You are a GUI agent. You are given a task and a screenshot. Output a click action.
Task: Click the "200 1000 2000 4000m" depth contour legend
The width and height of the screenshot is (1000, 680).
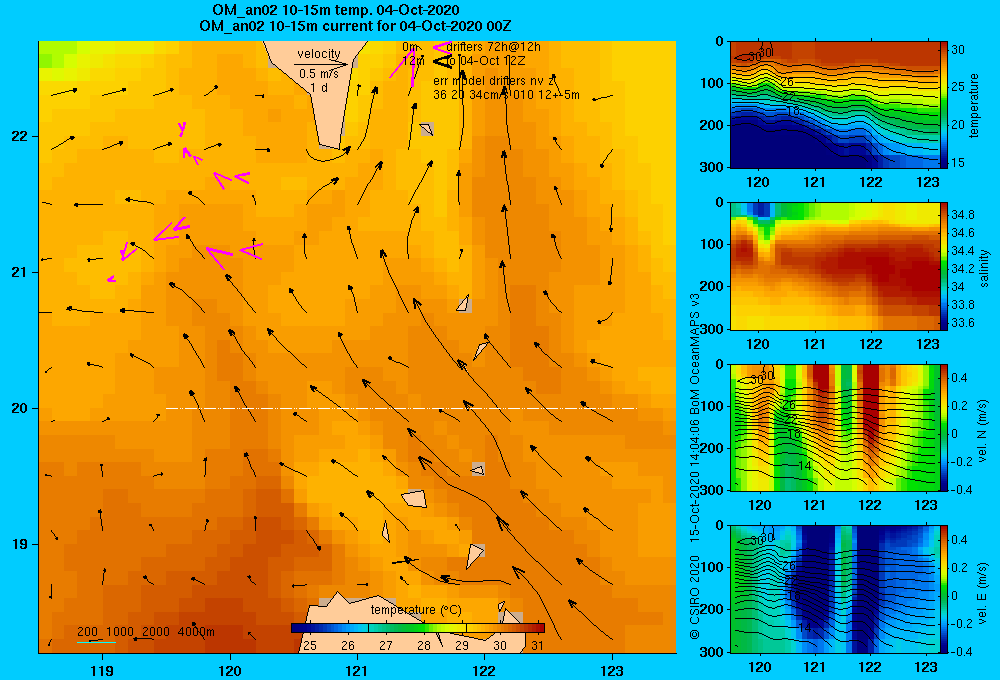[145, 632]
